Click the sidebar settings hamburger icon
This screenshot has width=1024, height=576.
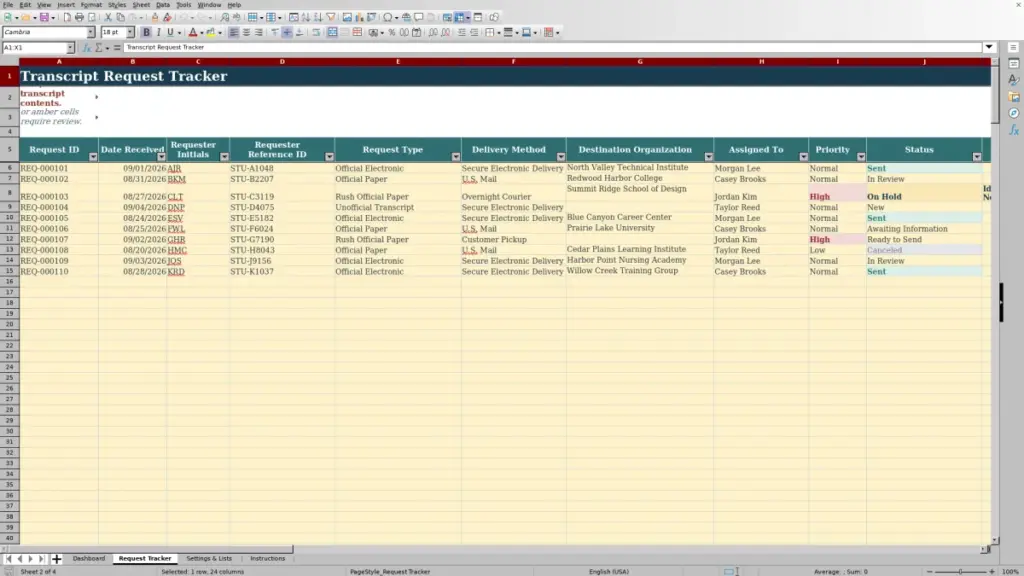(x=1014, y=48)
